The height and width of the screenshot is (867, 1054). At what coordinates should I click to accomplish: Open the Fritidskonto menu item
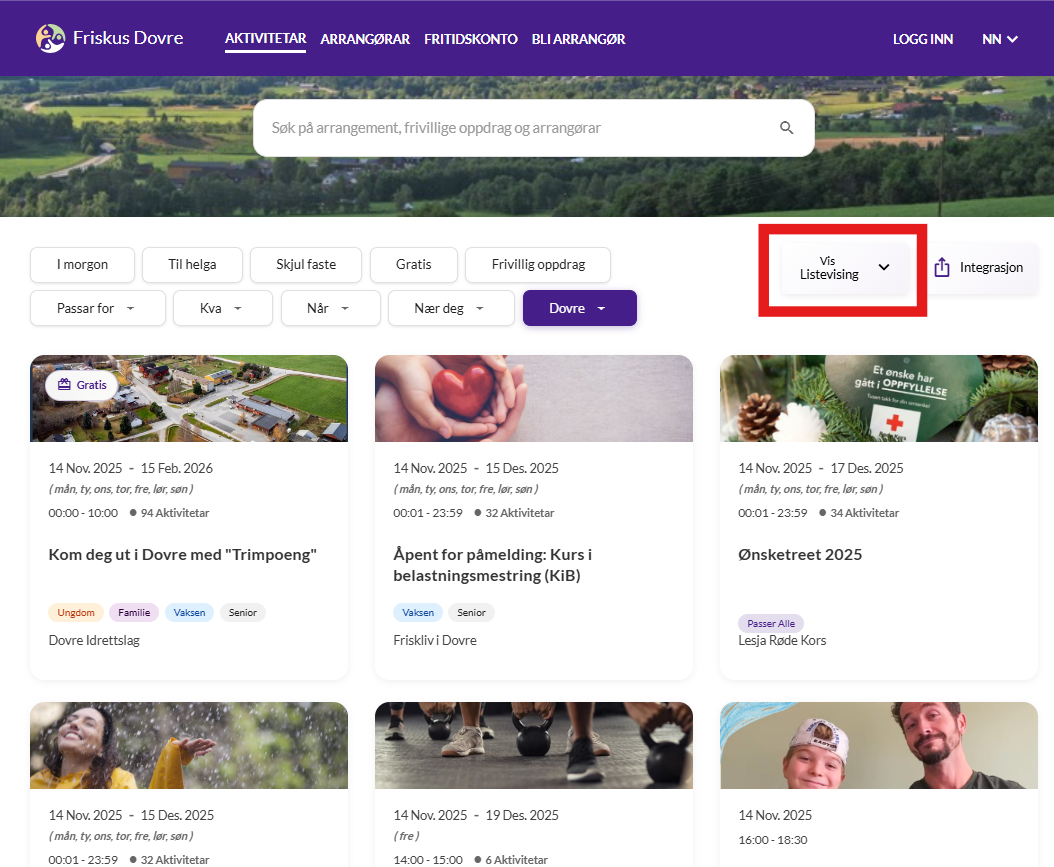tap(470, 39)
